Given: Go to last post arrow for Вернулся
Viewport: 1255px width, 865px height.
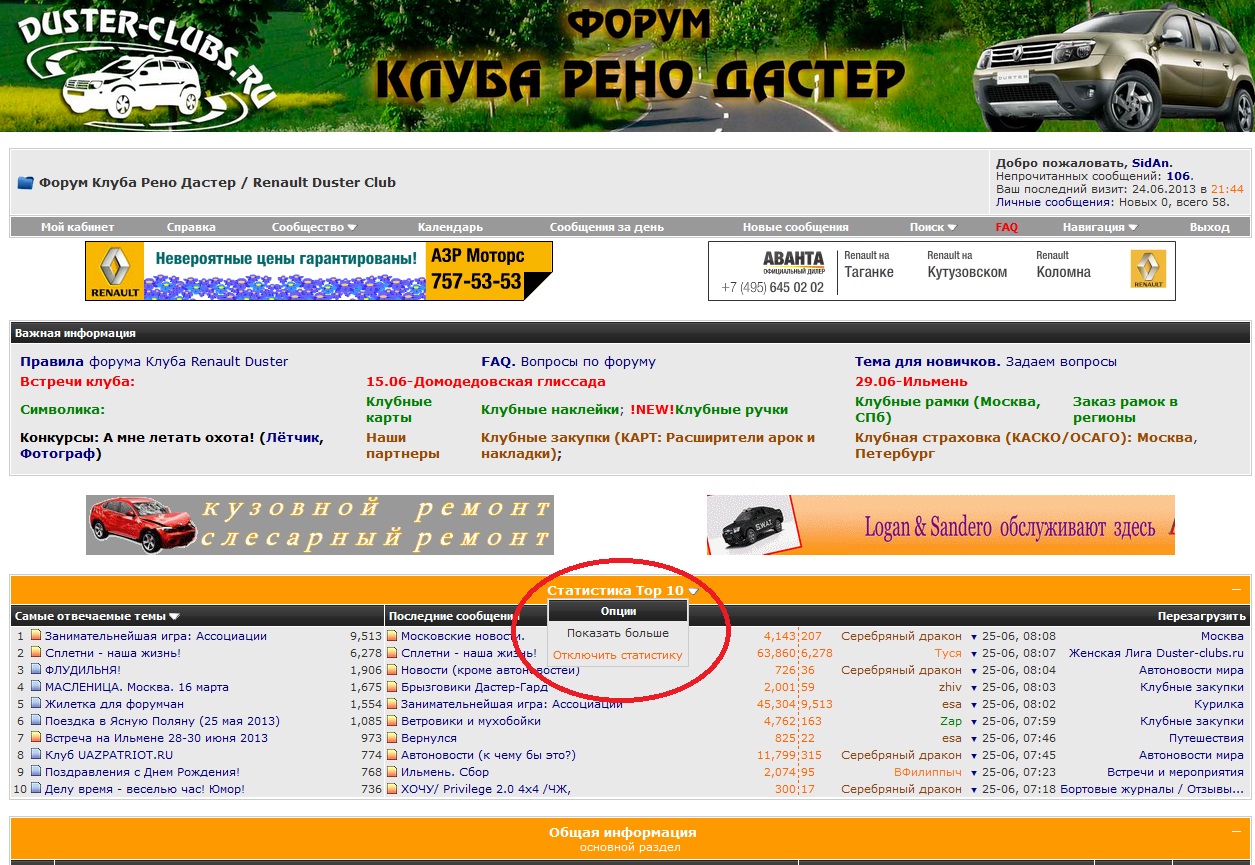Looking at the screenshot, I should tap(974, 738).
